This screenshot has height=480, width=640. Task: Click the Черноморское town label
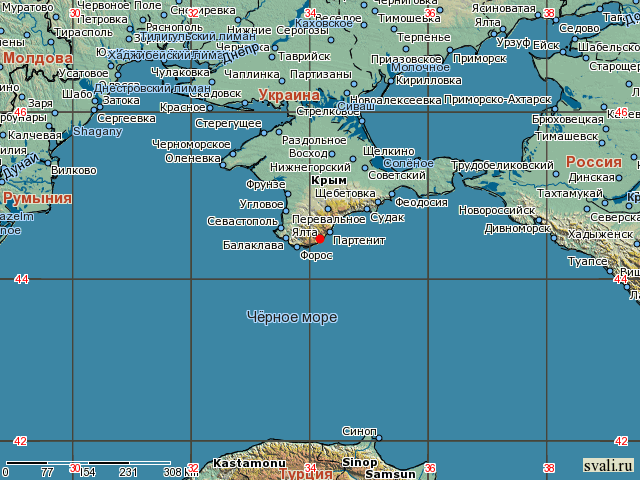point(190,144)
